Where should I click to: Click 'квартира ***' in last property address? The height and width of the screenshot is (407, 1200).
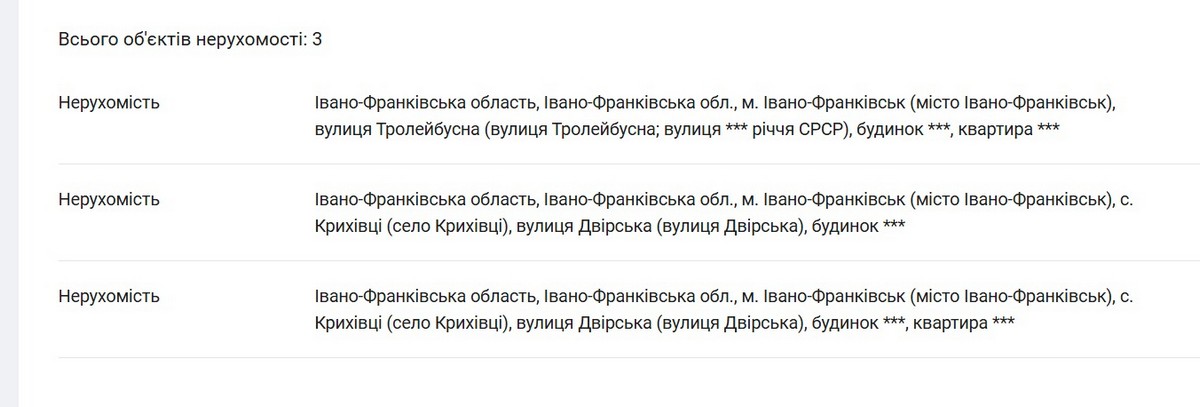click(963, 324)
